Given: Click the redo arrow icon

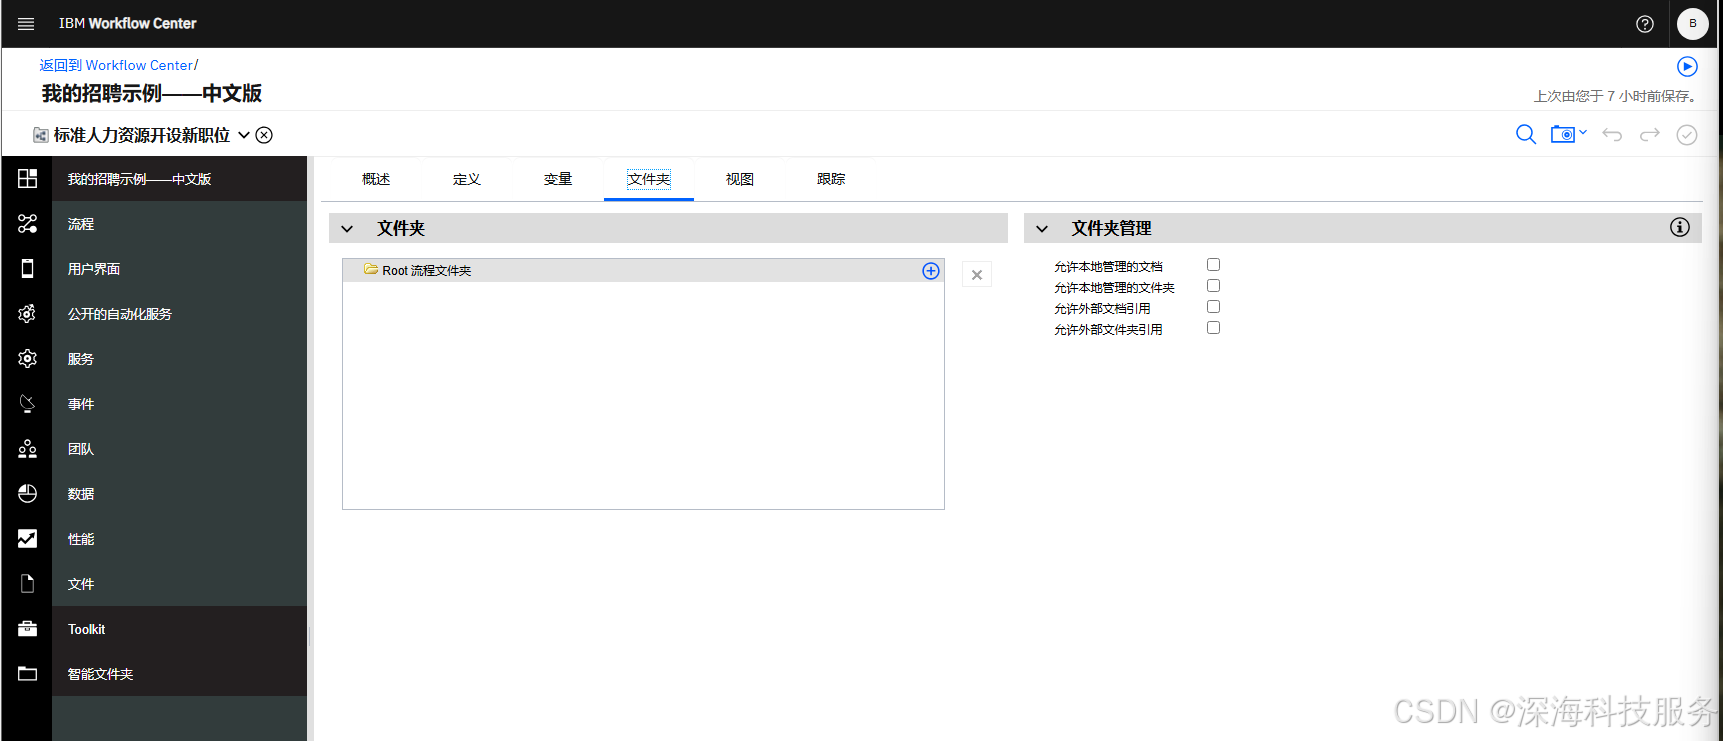Looking at the screenshot, I should point(1650,134).
